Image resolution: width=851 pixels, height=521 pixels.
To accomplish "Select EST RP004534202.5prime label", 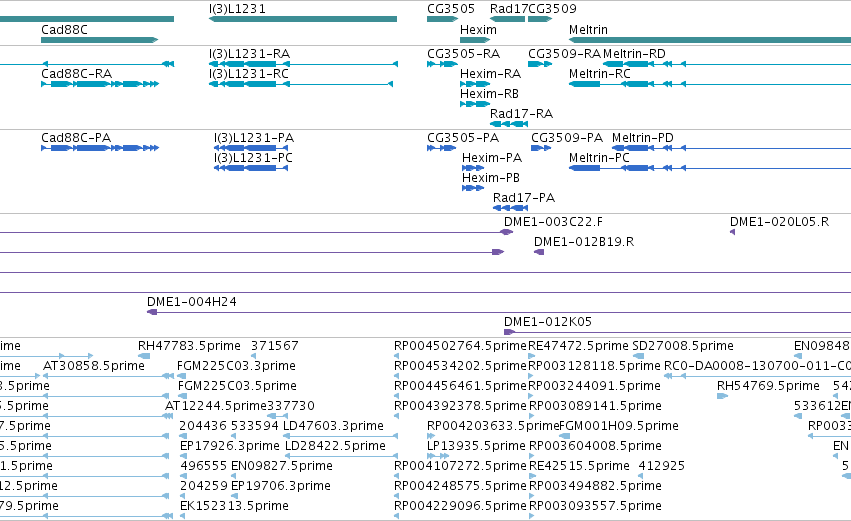I will coord(460,366).
